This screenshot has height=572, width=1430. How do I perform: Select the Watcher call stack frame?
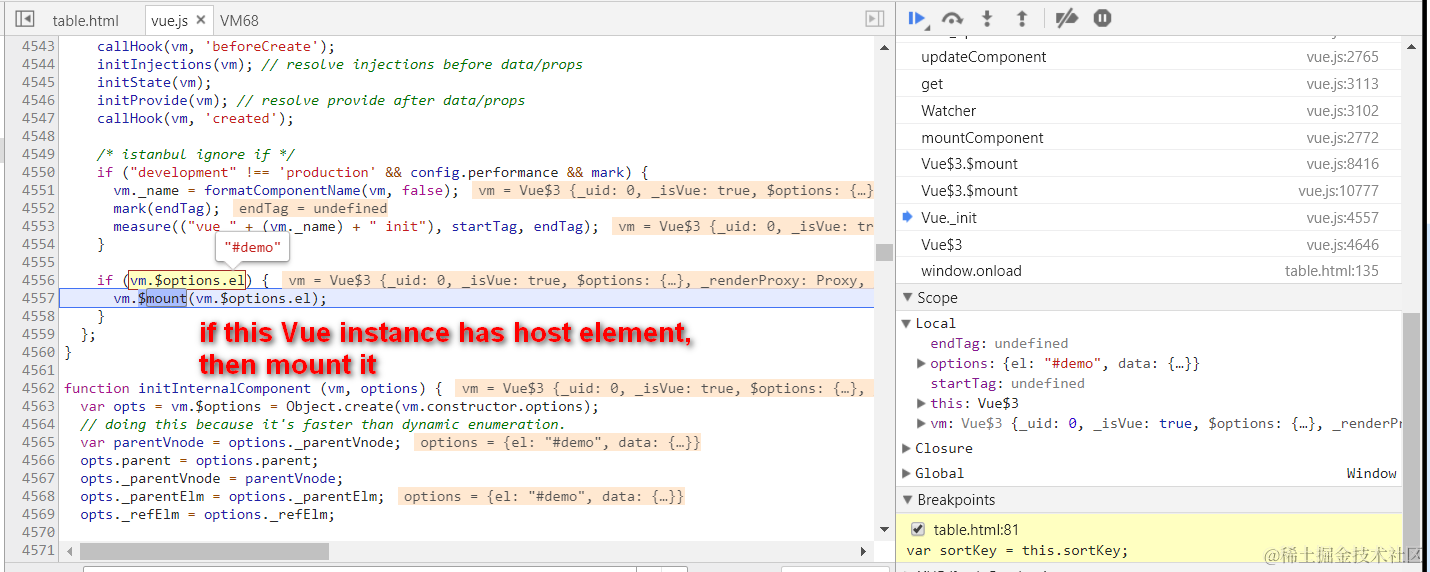click(1149, 111)
